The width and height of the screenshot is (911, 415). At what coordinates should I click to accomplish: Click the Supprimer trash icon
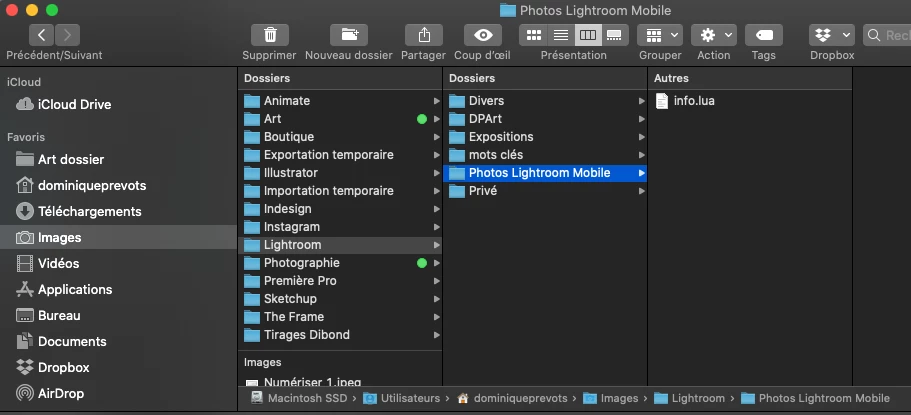270,35
